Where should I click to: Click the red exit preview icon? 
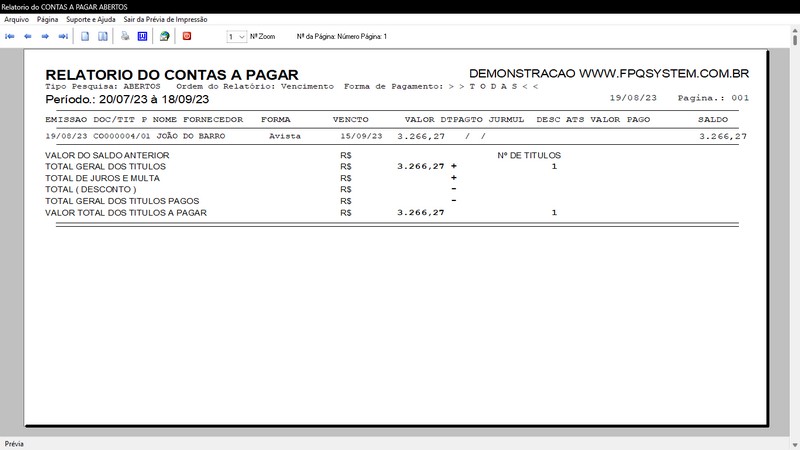(x=187, y=36)
